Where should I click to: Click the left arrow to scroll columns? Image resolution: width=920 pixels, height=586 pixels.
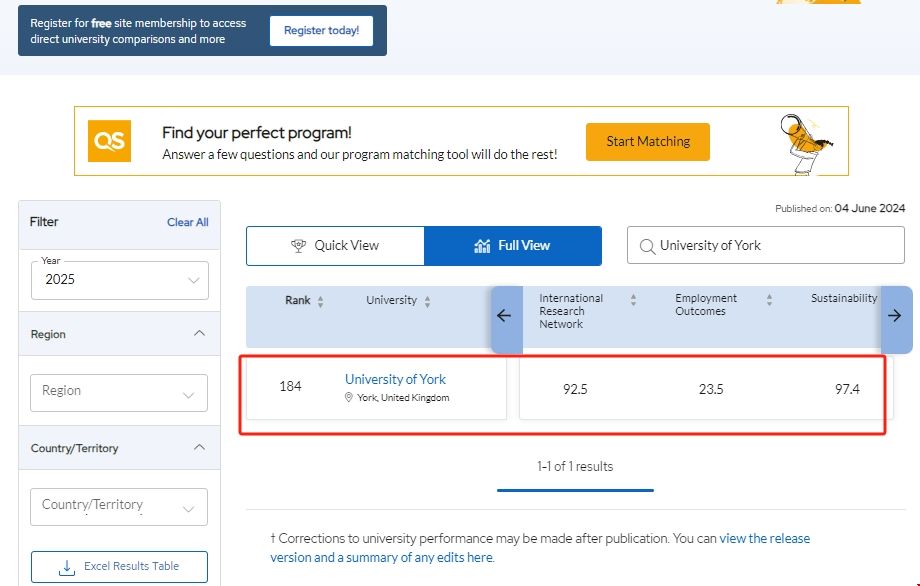[504, 316]
